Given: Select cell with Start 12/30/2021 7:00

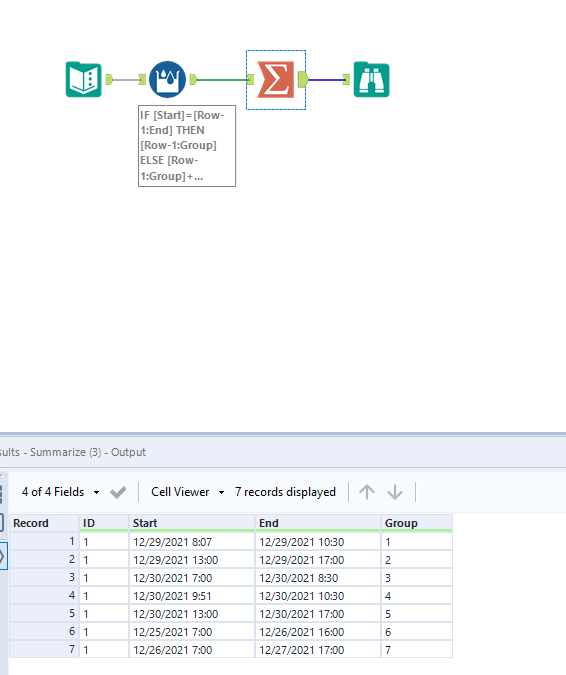Looking at the screenshot, I should 192,578.
